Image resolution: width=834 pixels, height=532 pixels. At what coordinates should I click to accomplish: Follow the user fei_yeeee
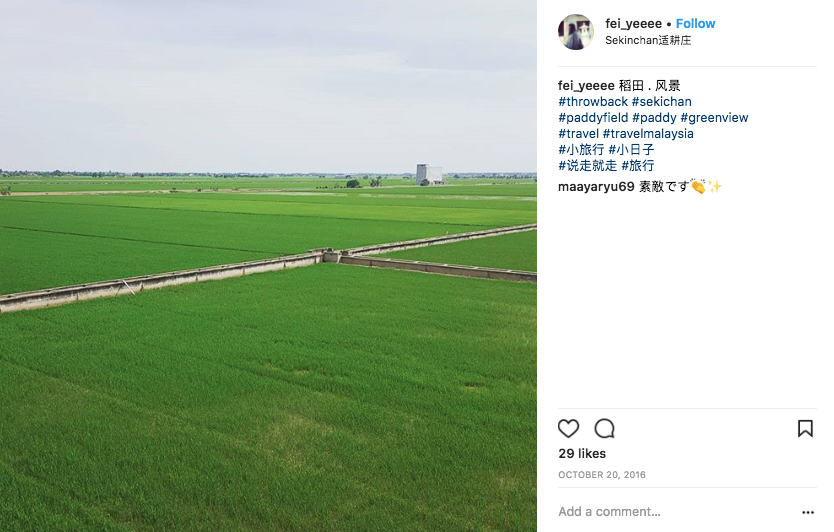(x=695, y=23)
